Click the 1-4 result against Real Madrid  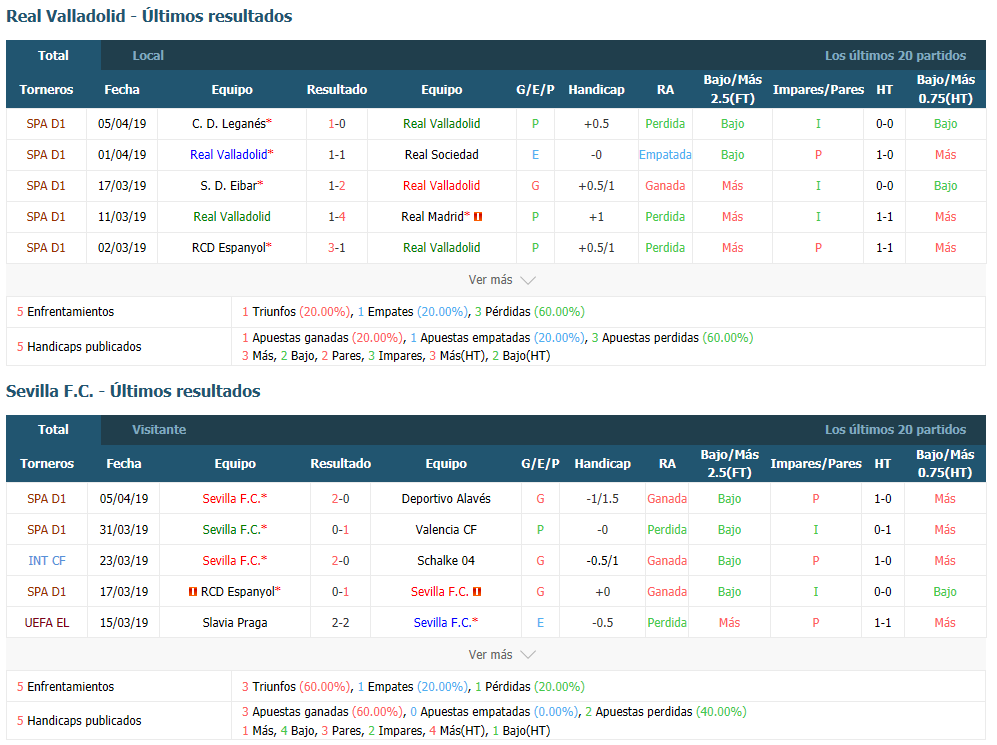click(x=337, y=217)
